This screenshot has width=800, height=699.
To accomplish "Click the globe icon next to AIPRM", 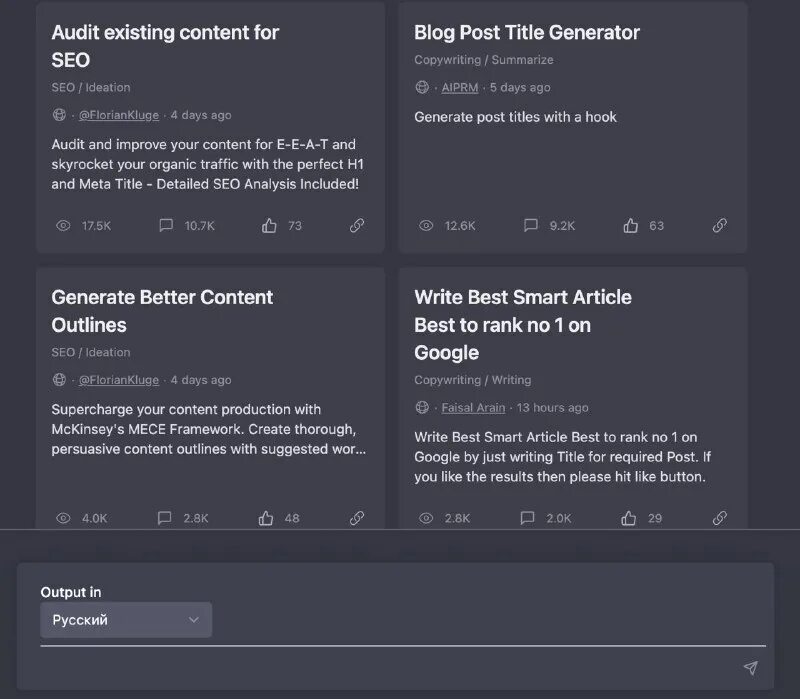I will pos(421,87).
